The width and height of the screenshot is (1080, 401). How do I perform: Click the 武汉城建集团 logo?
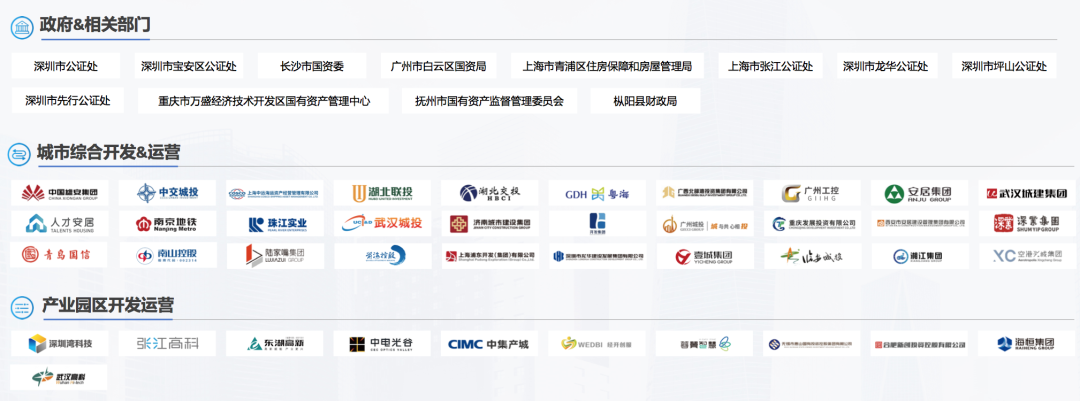tap(1027, 193)
